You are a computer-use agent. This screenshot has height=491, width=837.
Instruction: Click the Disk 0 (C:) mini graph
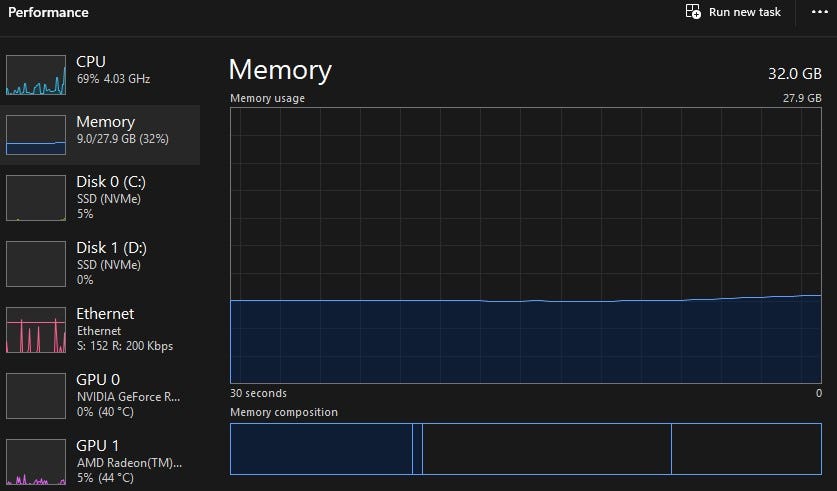point(37,198)
